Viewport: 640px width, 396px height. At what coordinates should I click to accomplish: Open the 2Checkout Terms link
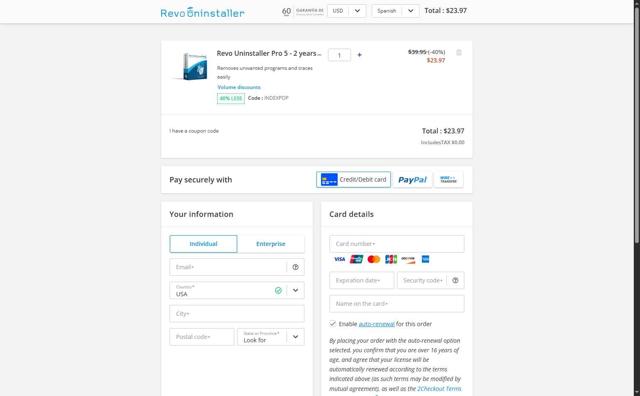pyautogui.click(x=439, y=389)
